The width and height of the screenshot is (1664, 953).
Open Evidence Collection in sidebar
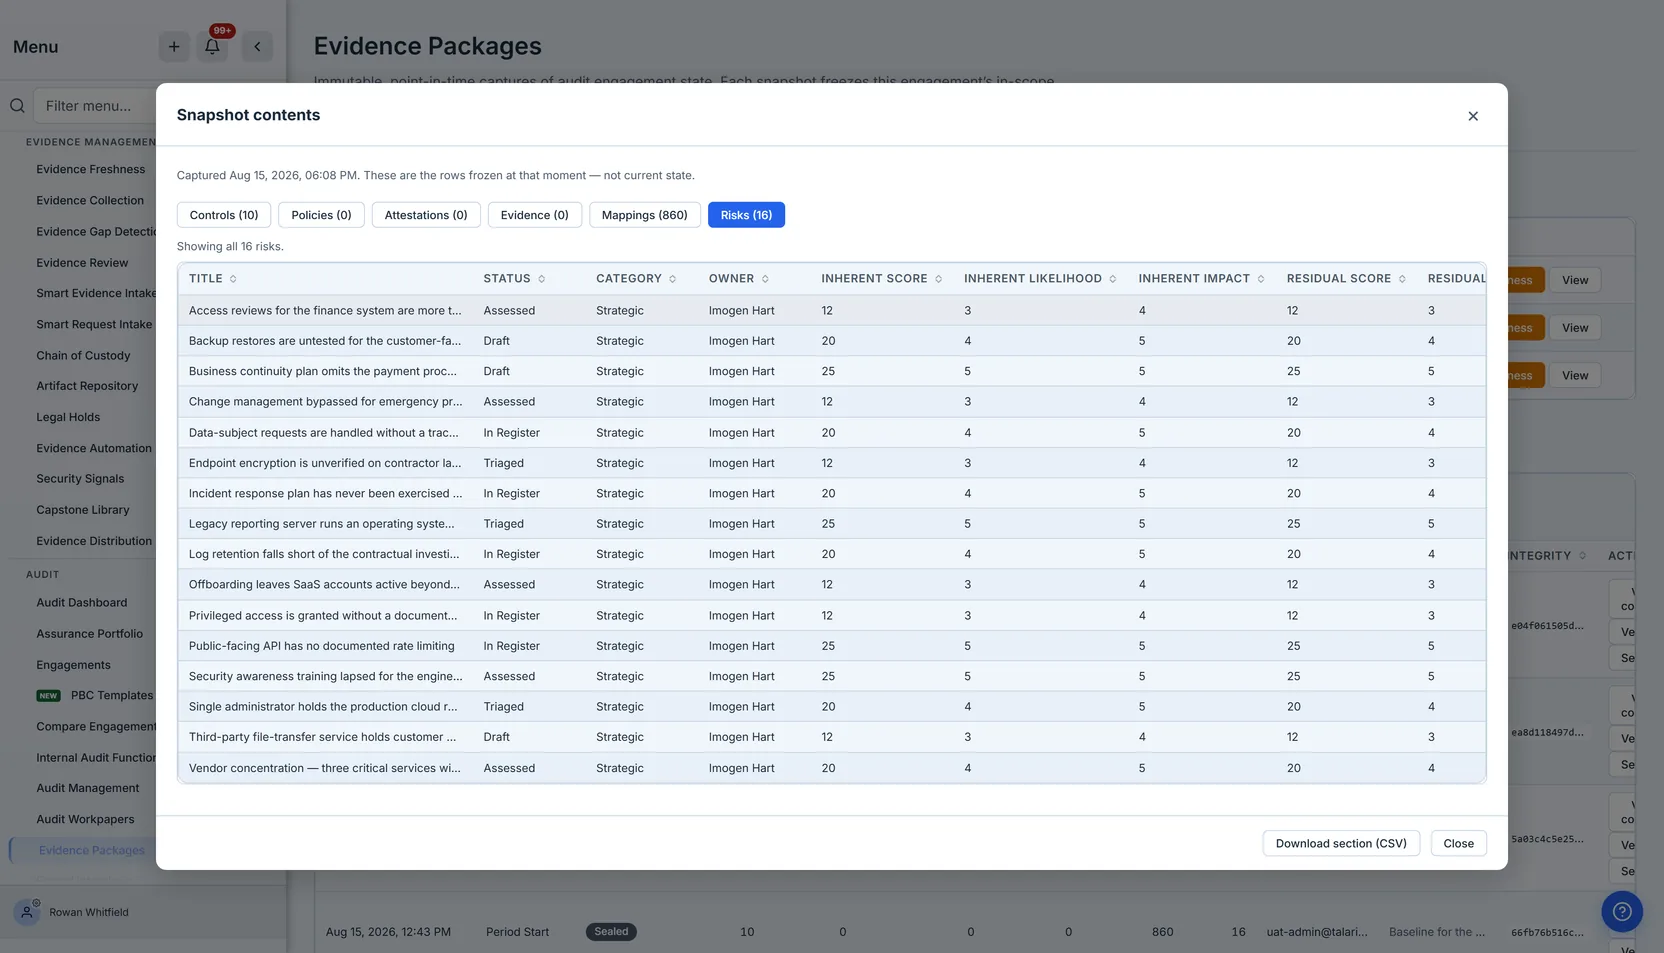(90, 200)
